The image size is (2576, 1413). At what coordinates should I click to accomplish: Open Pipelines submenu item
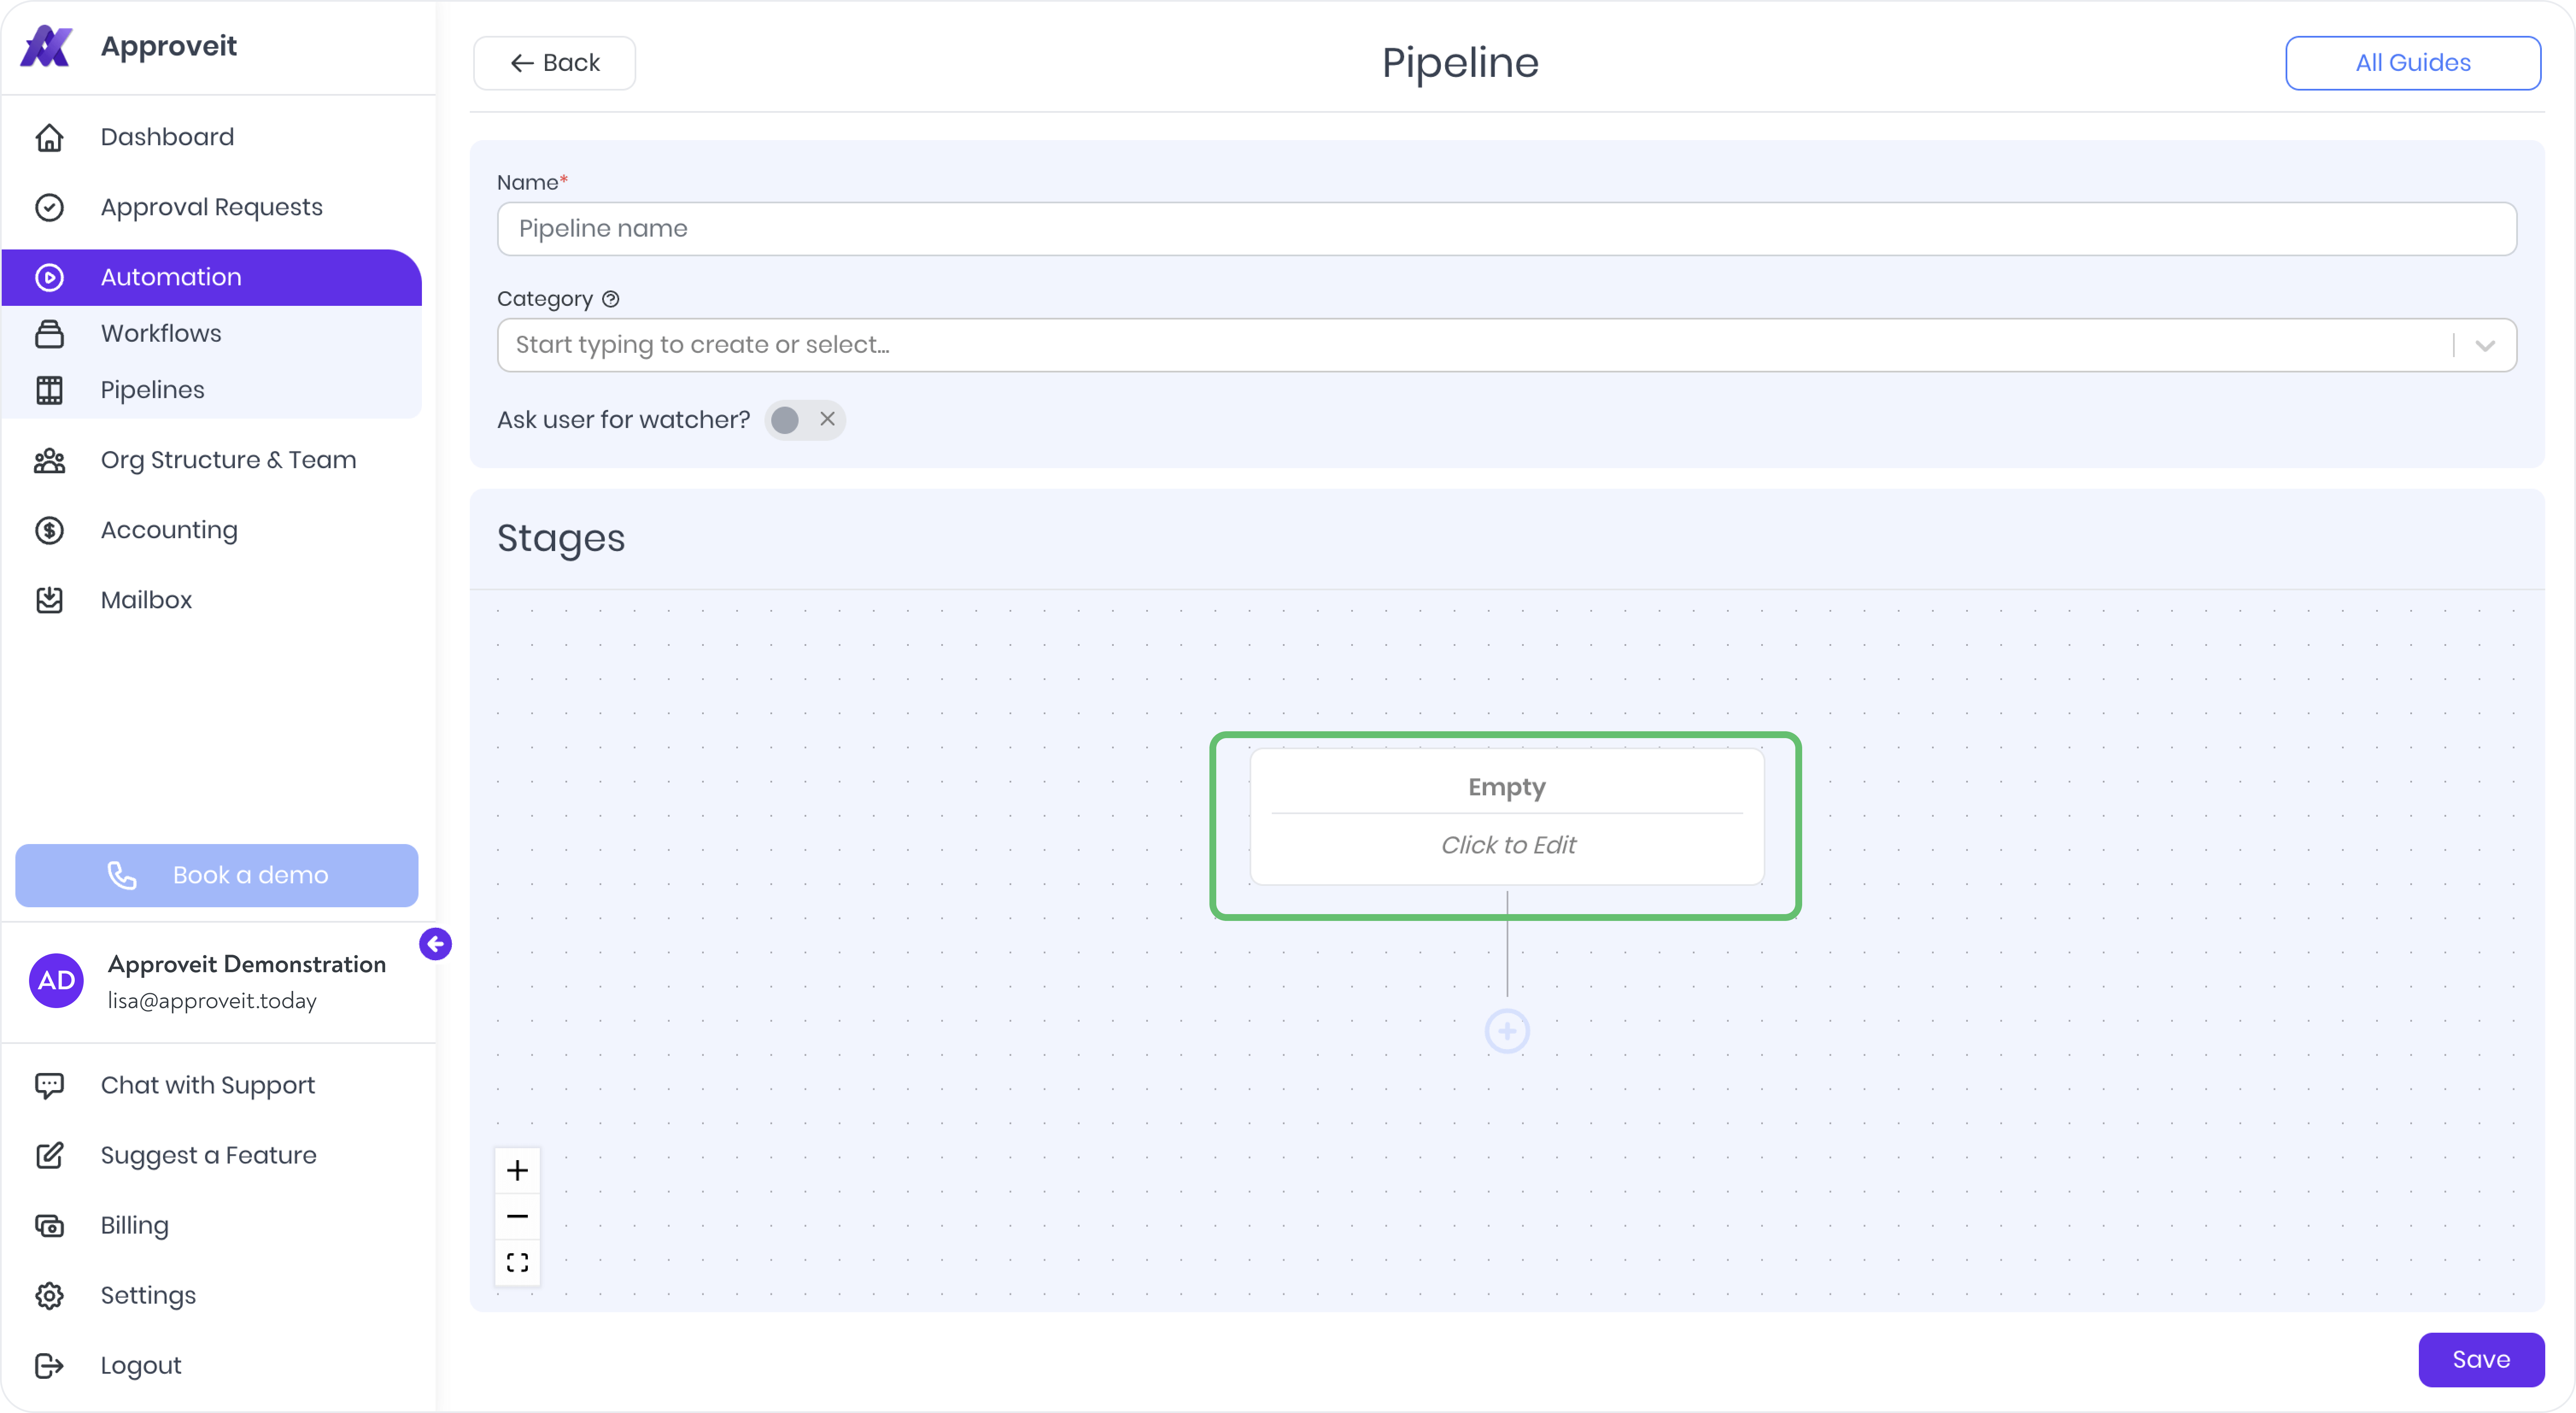tap(212, 390)
